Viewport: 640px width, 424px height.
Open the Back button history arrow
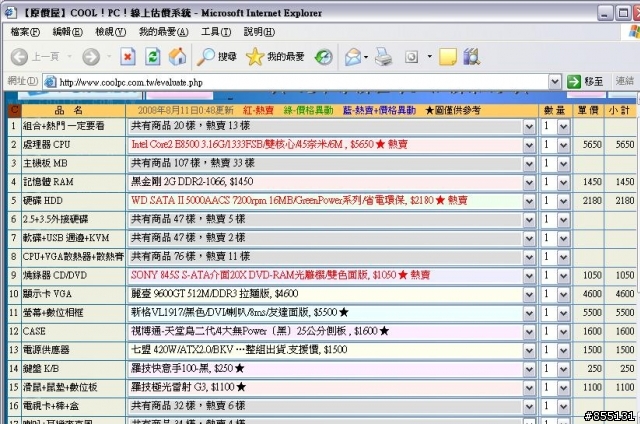(x=69, y=57)
